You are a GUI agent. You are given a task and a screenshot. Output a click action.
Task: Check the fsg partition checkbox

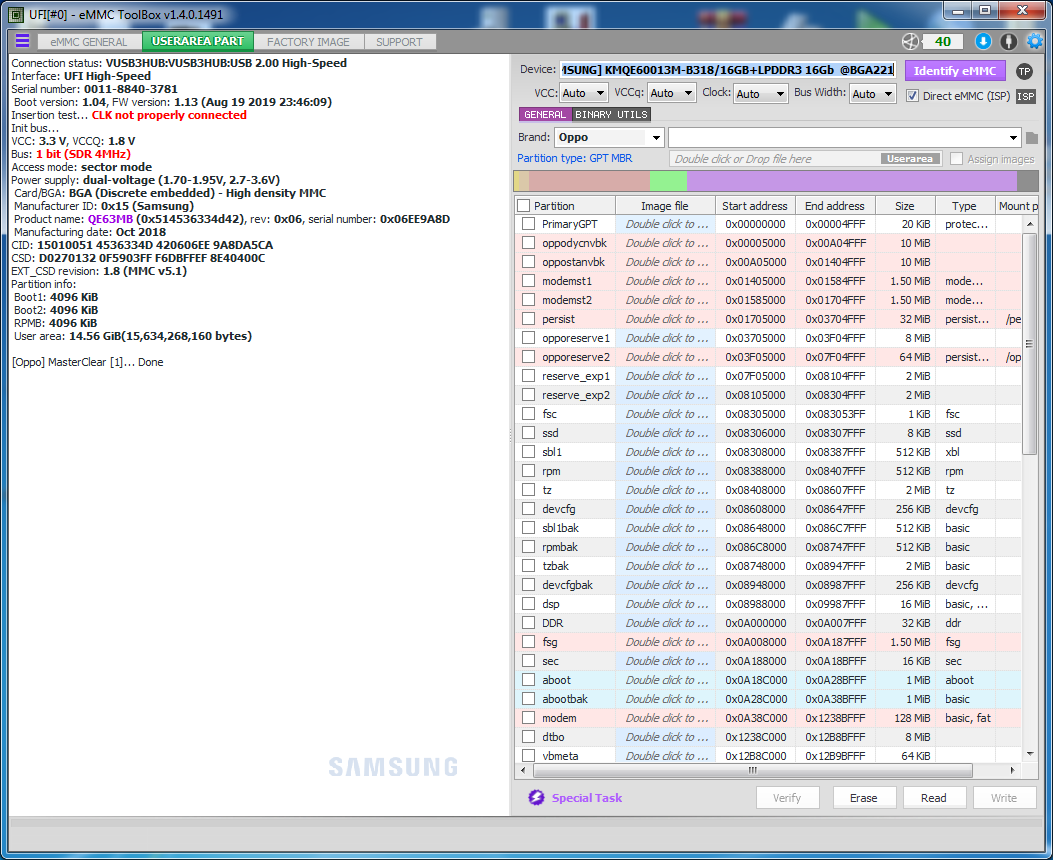tap(529, 642)
